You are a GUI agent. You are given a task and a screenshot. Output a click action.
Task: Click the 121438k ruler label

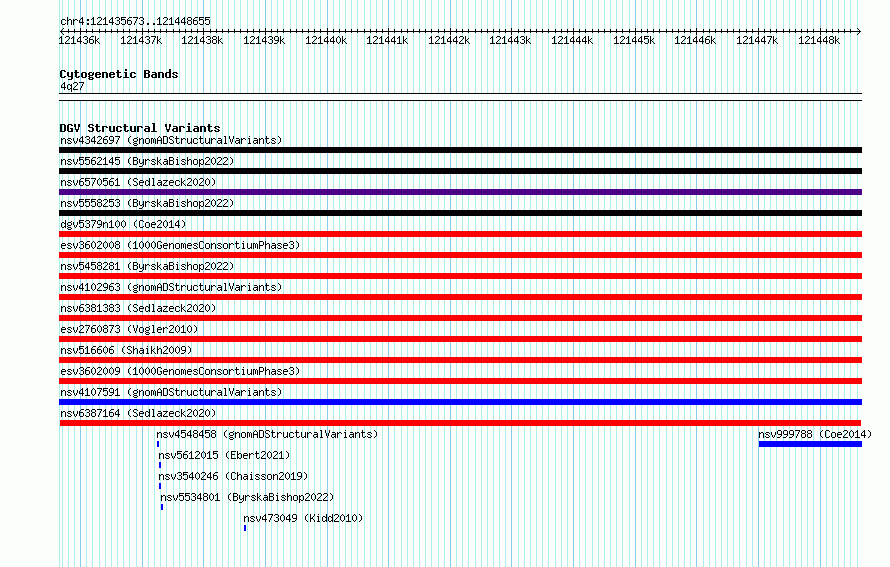pyautogui.click(x=202, y=40)
